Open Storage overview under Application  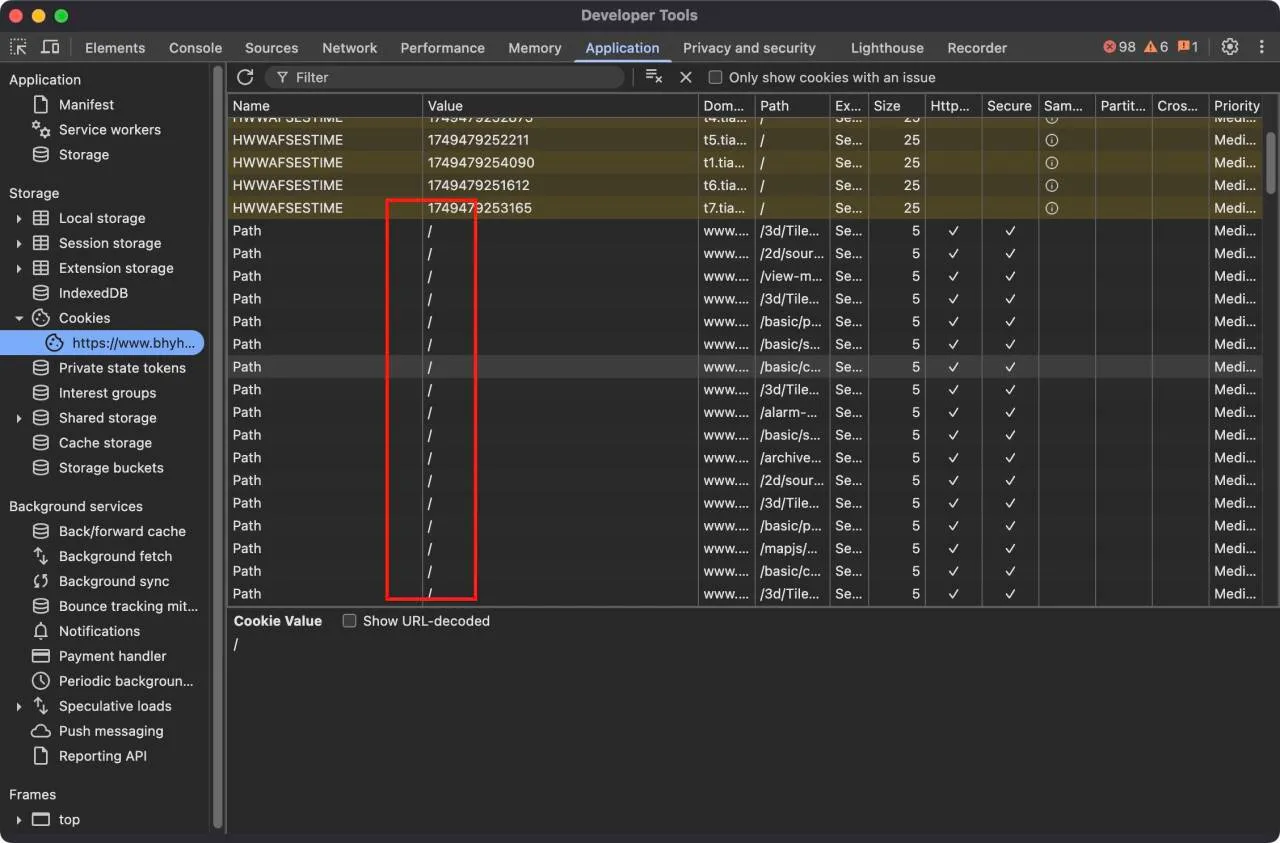pyautogui.click(x=84, y=155)
